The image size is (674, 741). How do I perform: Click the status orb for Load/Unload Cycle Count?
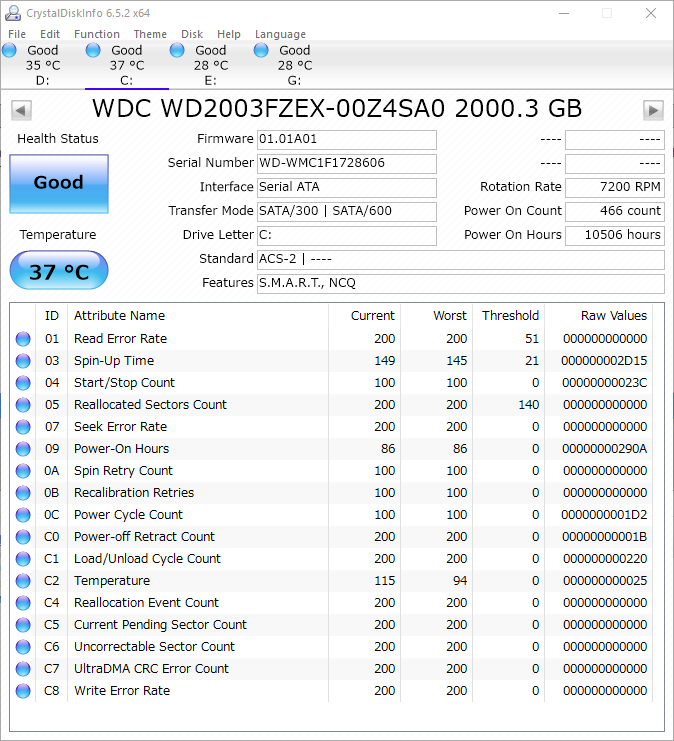pos(23,559)
